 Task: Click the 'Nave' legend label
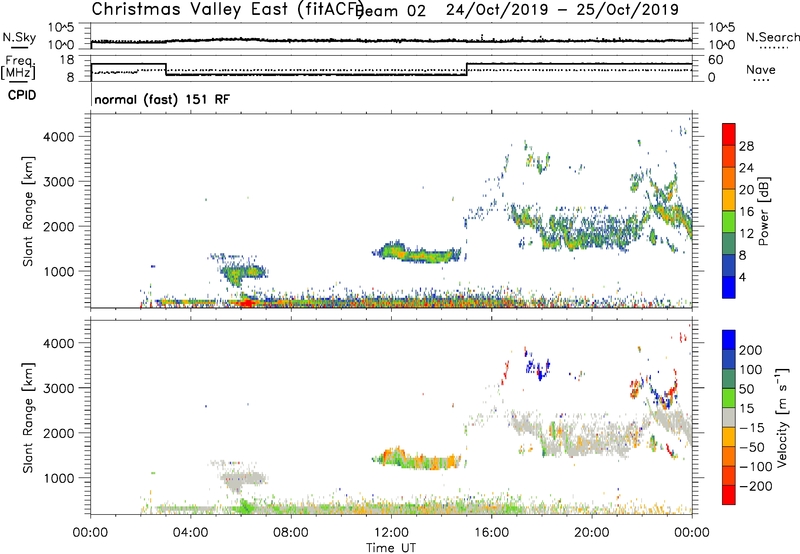[x=761, y=69]
